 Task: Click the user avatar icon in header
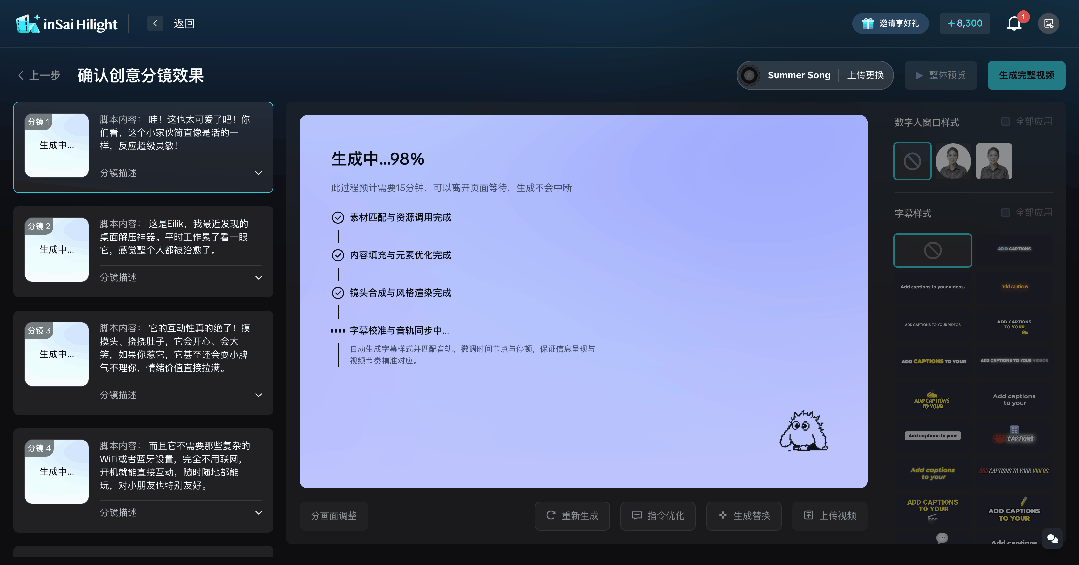point(1048,23)
